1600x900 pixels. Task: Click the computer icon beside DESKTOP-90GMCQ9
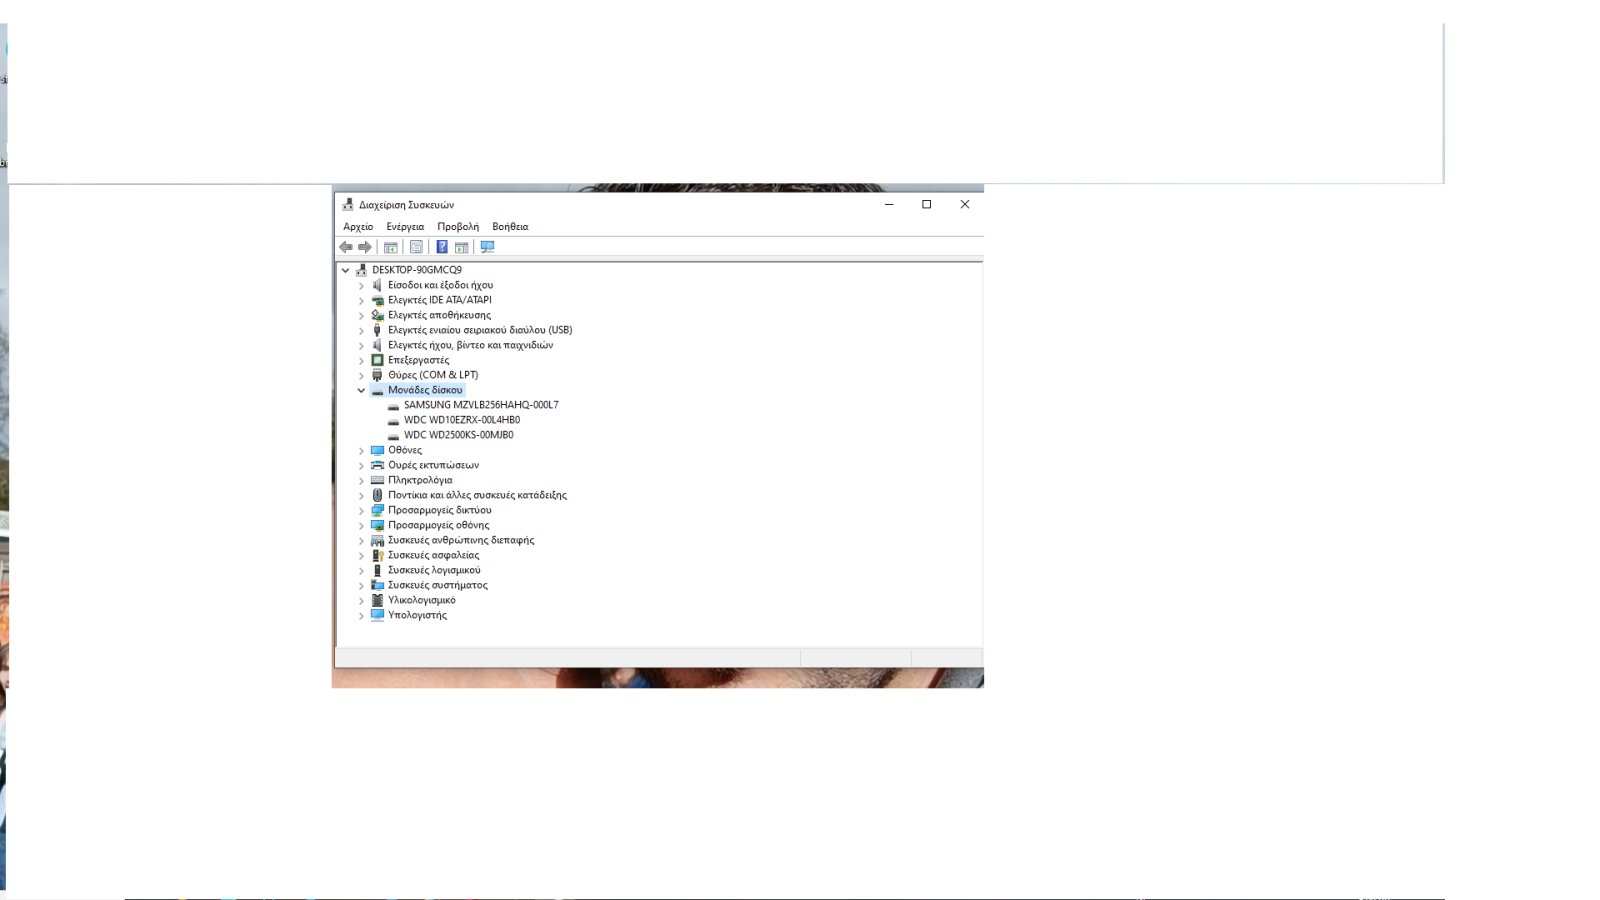[x=361, y=270]
